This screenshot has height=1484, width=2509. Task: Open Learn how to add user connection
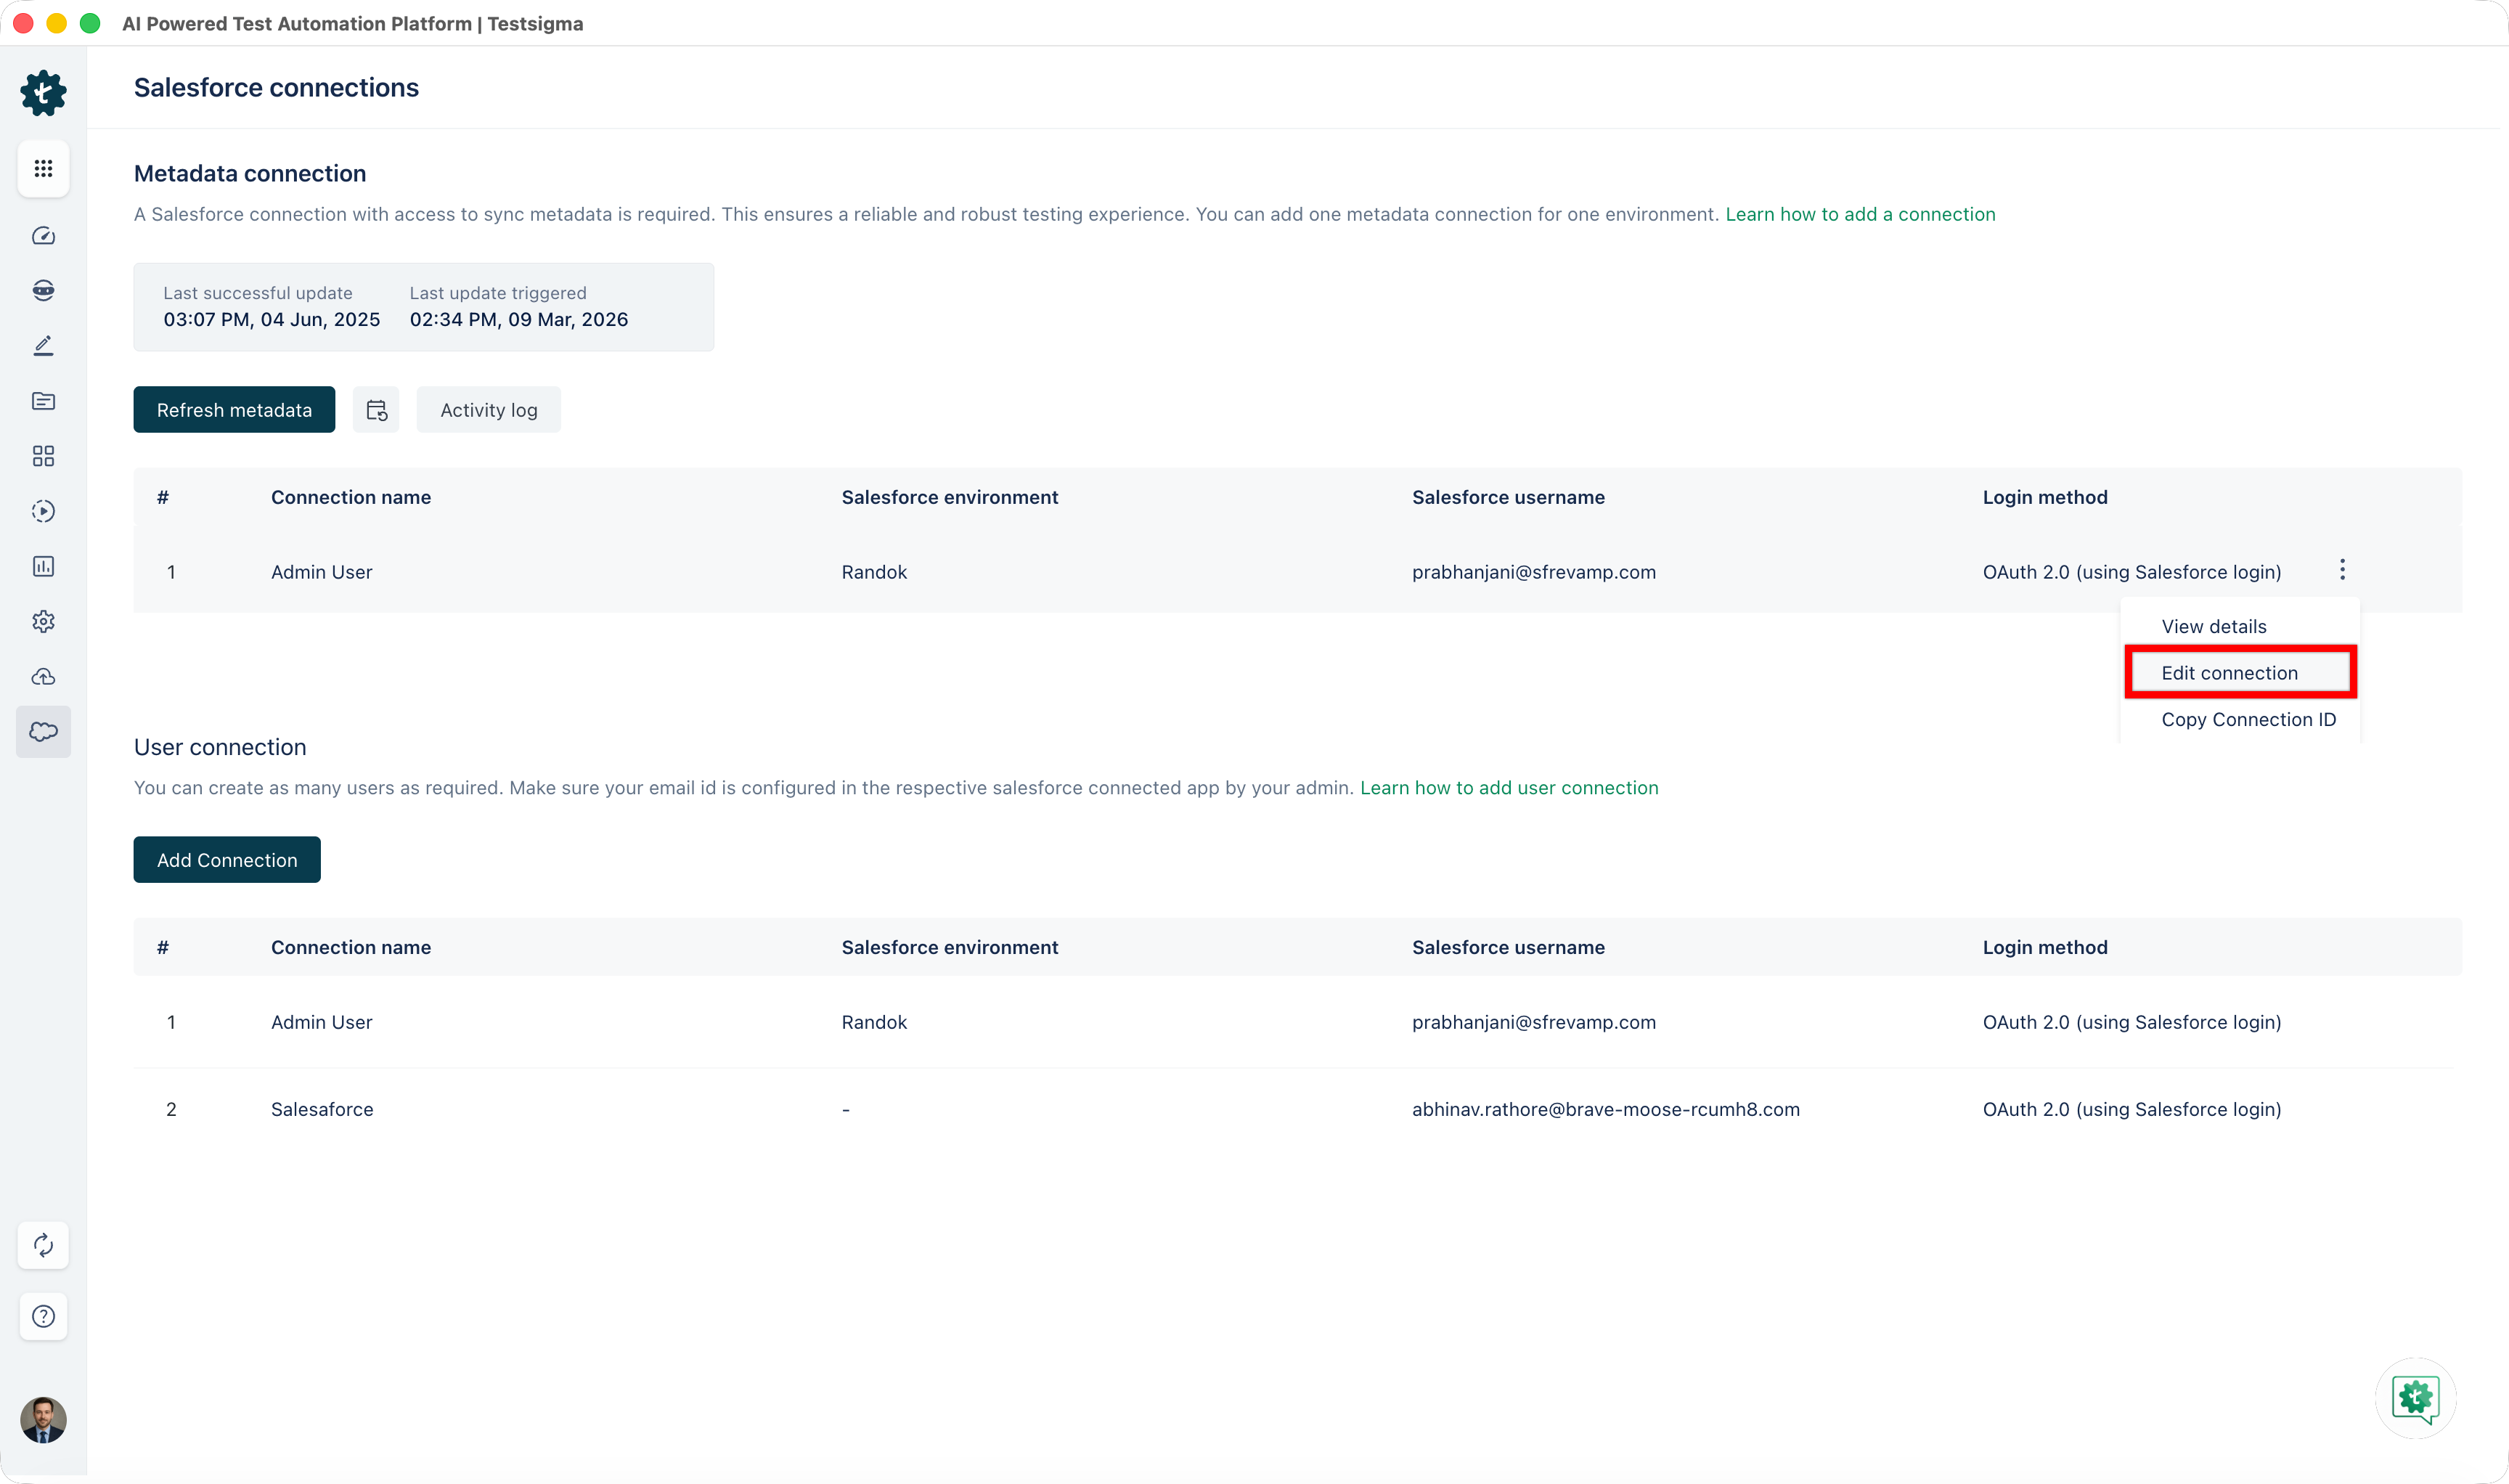[x=1508, y=788]
